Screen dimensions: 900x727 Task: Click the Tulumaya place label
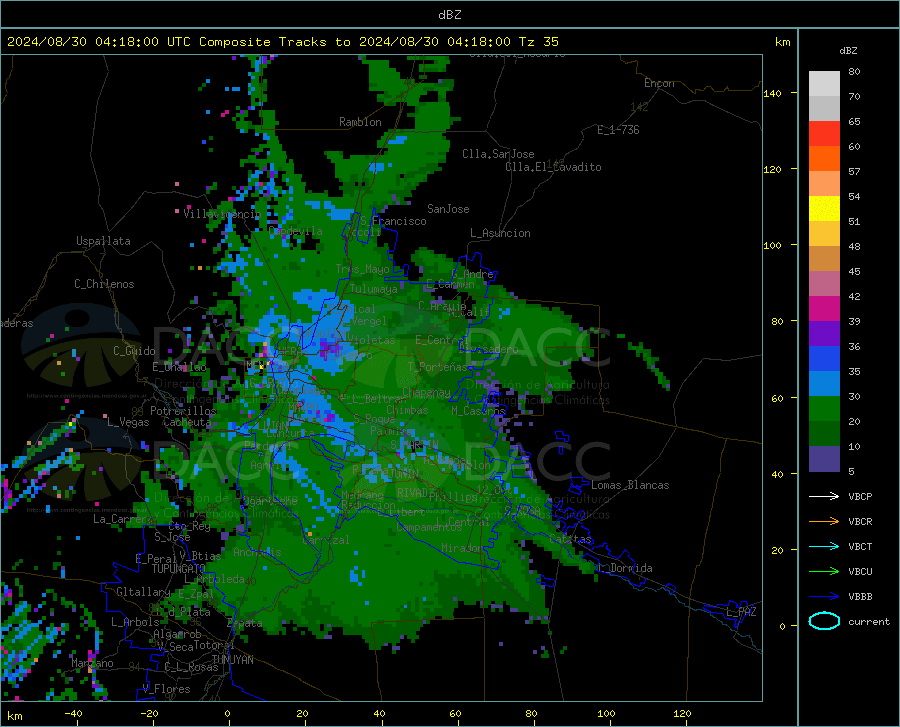[x=373, y=289]
